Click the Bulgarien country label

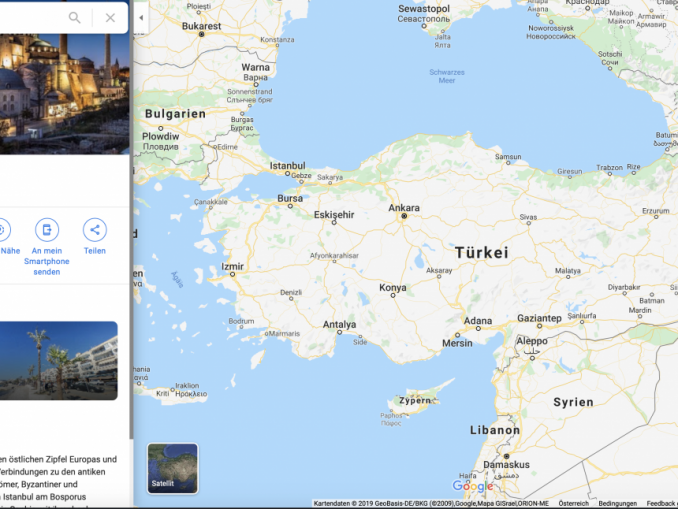point(175,114)
